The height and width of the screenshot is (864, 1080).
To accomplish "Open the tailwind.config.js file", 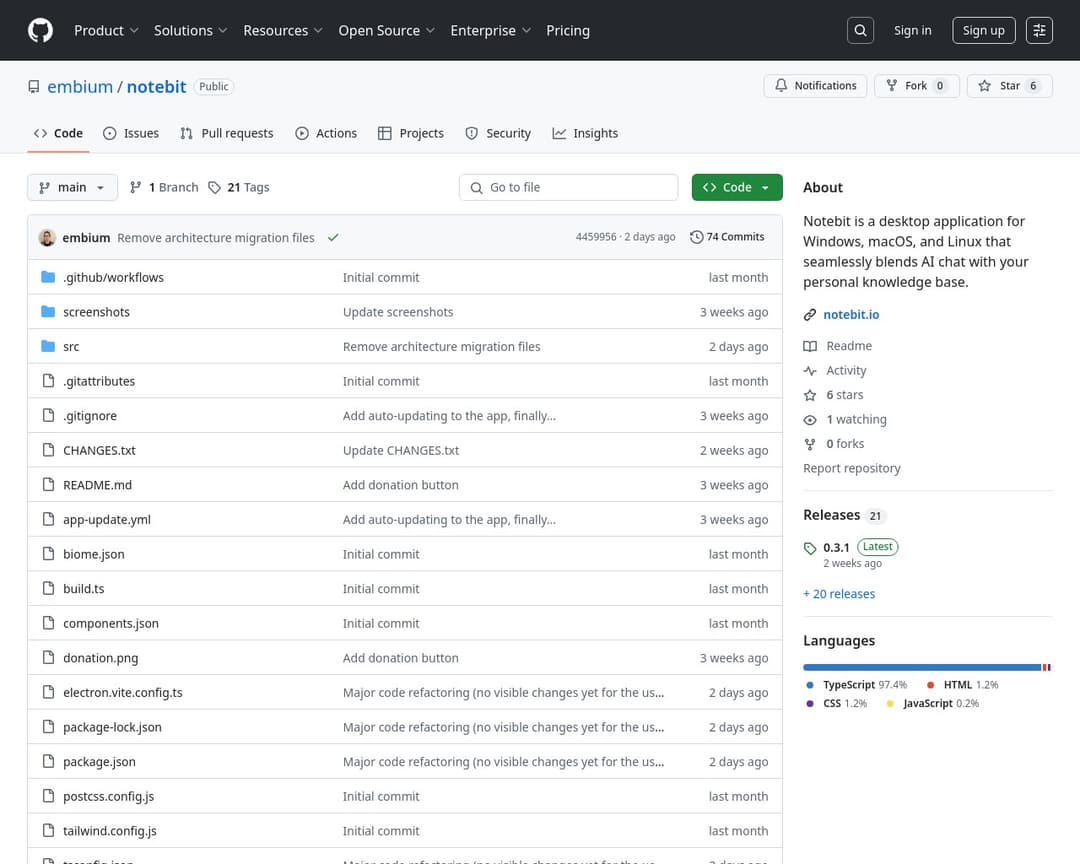I will coord(110,831).
